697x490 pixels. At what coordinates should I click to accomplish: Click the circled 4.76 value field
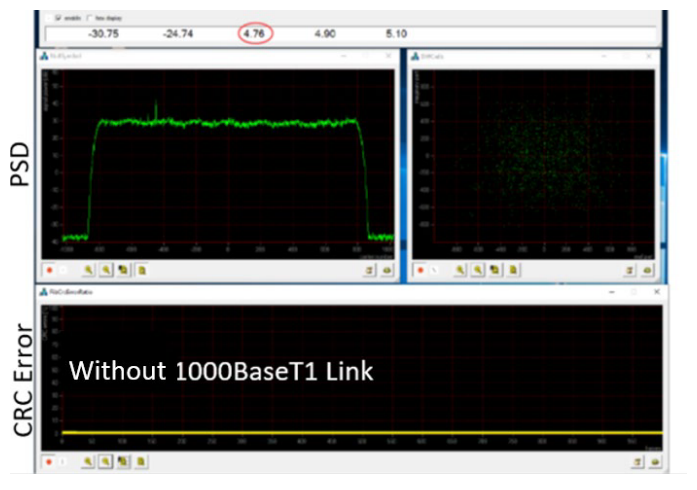pos(255,34)
